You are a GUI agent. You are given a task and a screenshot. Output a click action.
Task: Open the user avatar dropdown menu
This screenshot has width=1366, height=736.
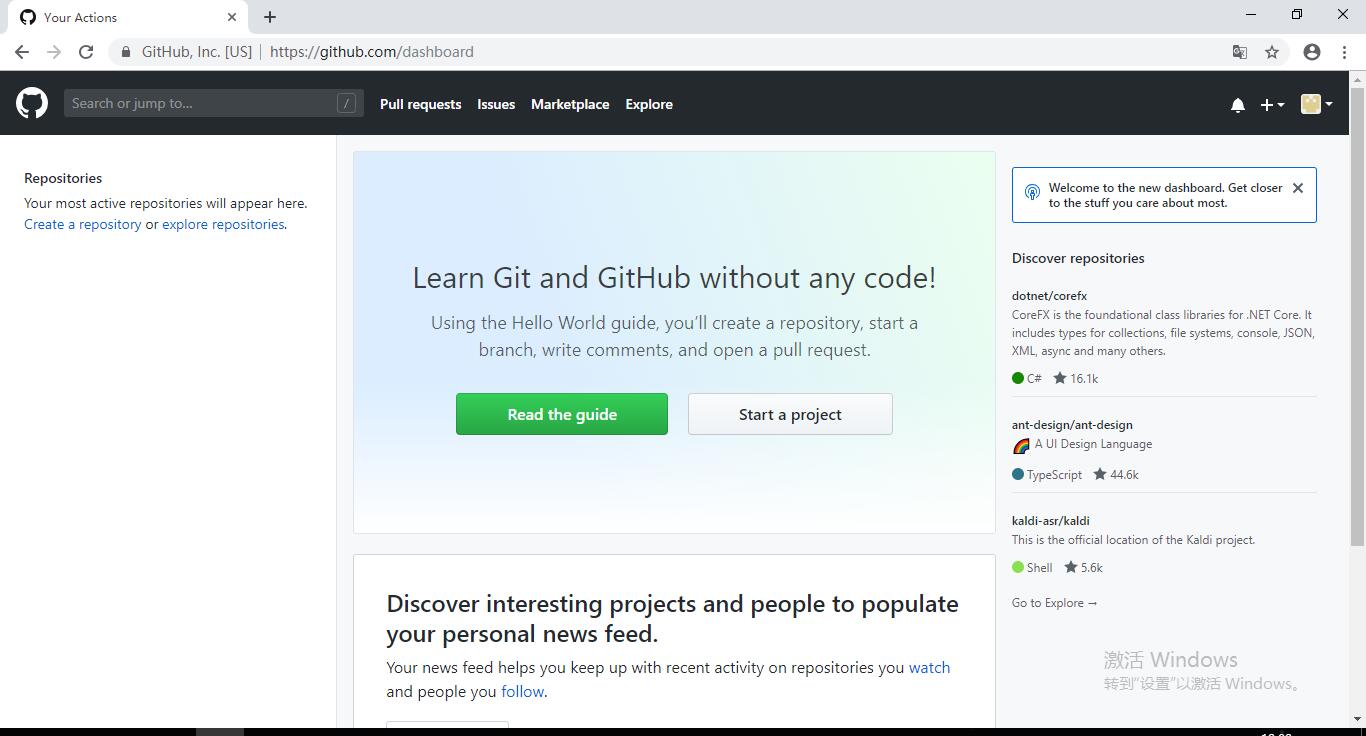[x=1315, y=104]
